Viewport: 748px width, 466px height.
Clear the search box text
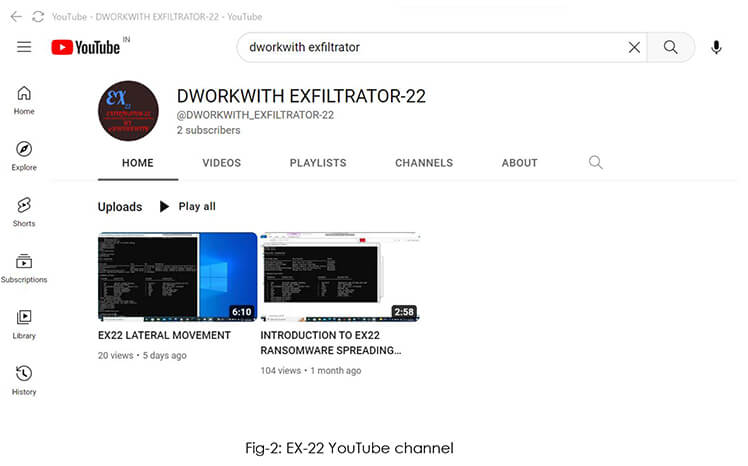(x=634, y=47)
